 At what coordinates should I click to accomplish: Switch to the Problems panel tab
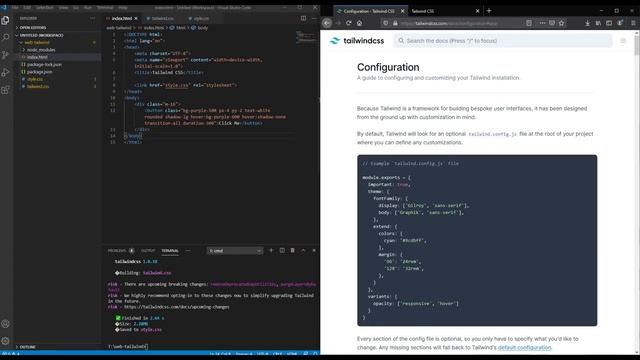[x=120, y=251]
